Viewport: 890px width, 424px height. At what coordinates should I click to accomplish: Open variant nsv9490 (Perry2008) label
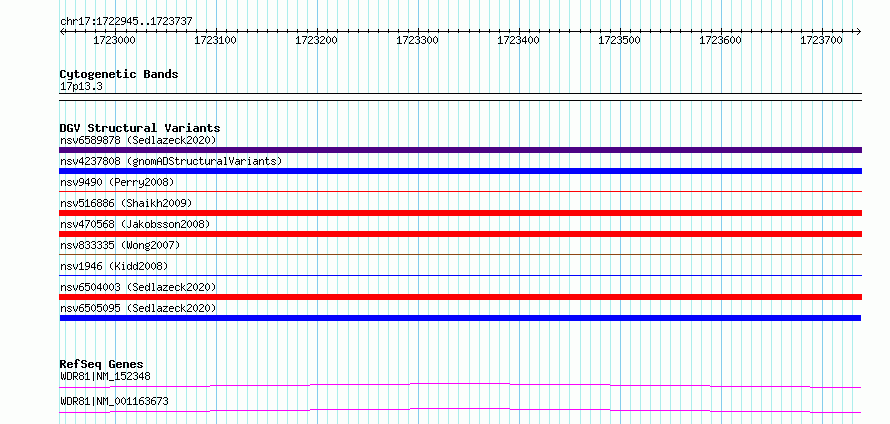click(117, 182)
